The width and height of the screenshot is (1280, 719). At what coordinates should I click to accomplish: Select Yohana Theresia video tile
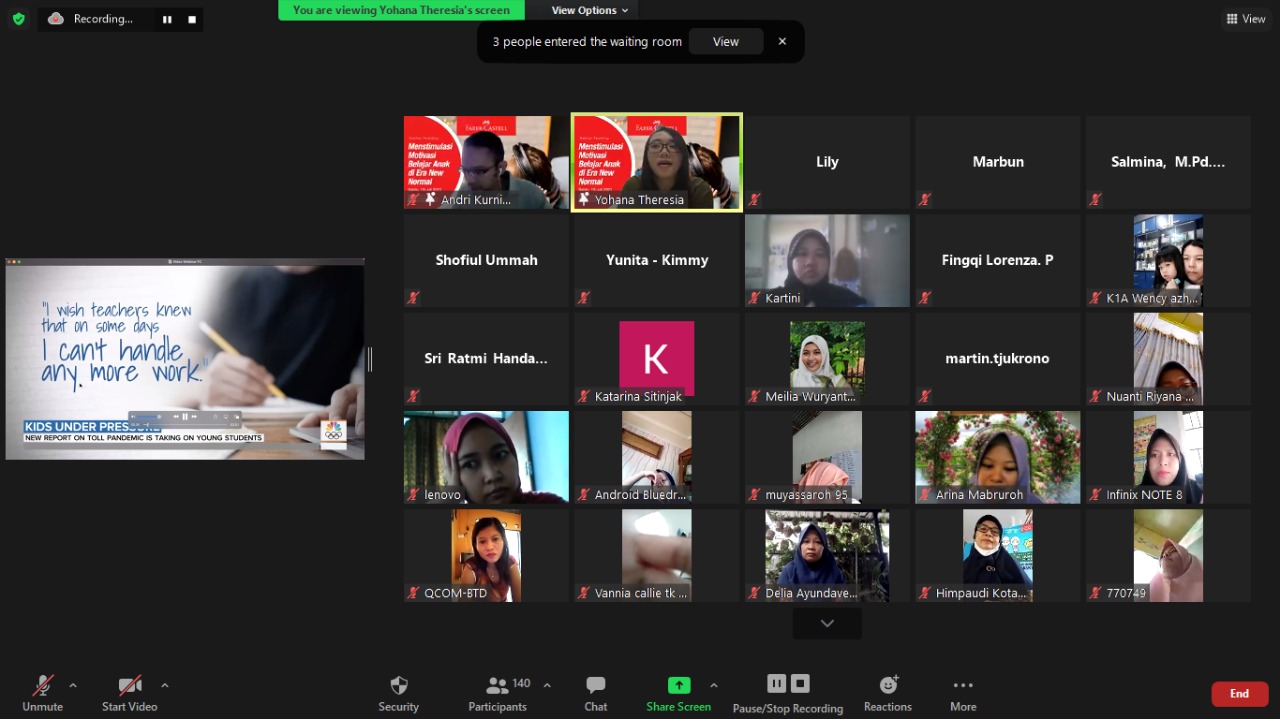[657, 162]
